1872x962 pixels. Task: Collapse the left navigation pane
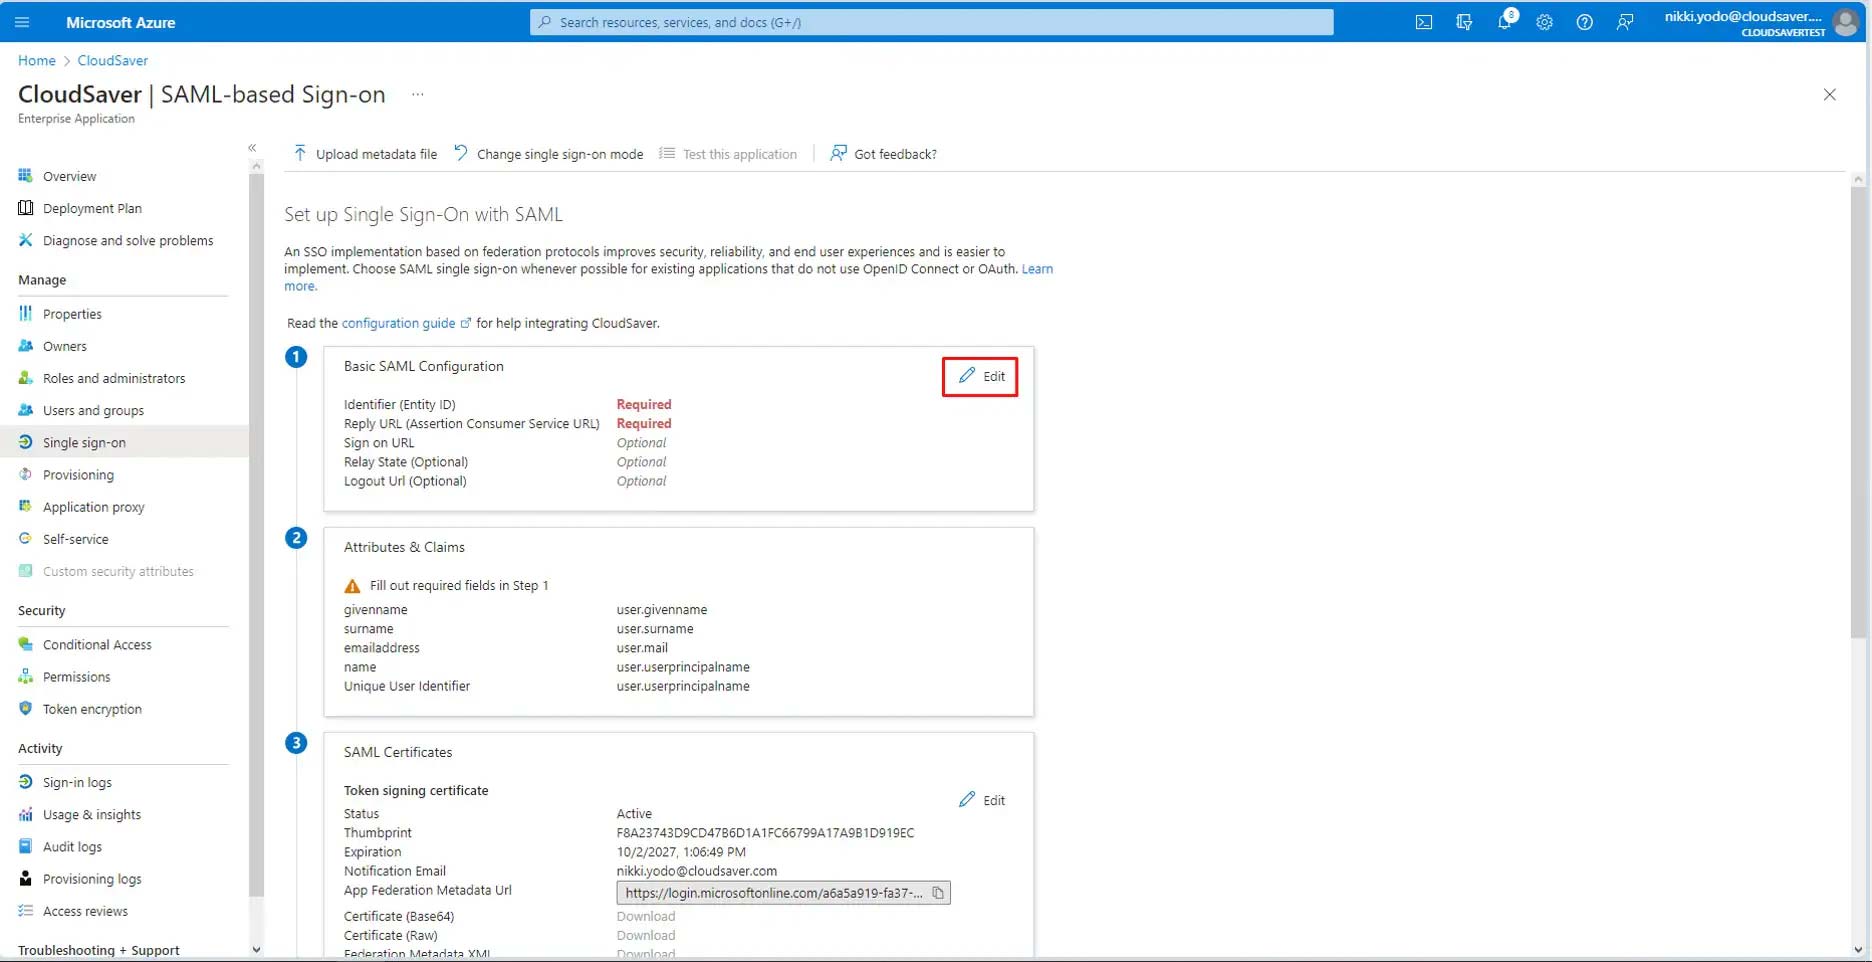coord(252,148)
